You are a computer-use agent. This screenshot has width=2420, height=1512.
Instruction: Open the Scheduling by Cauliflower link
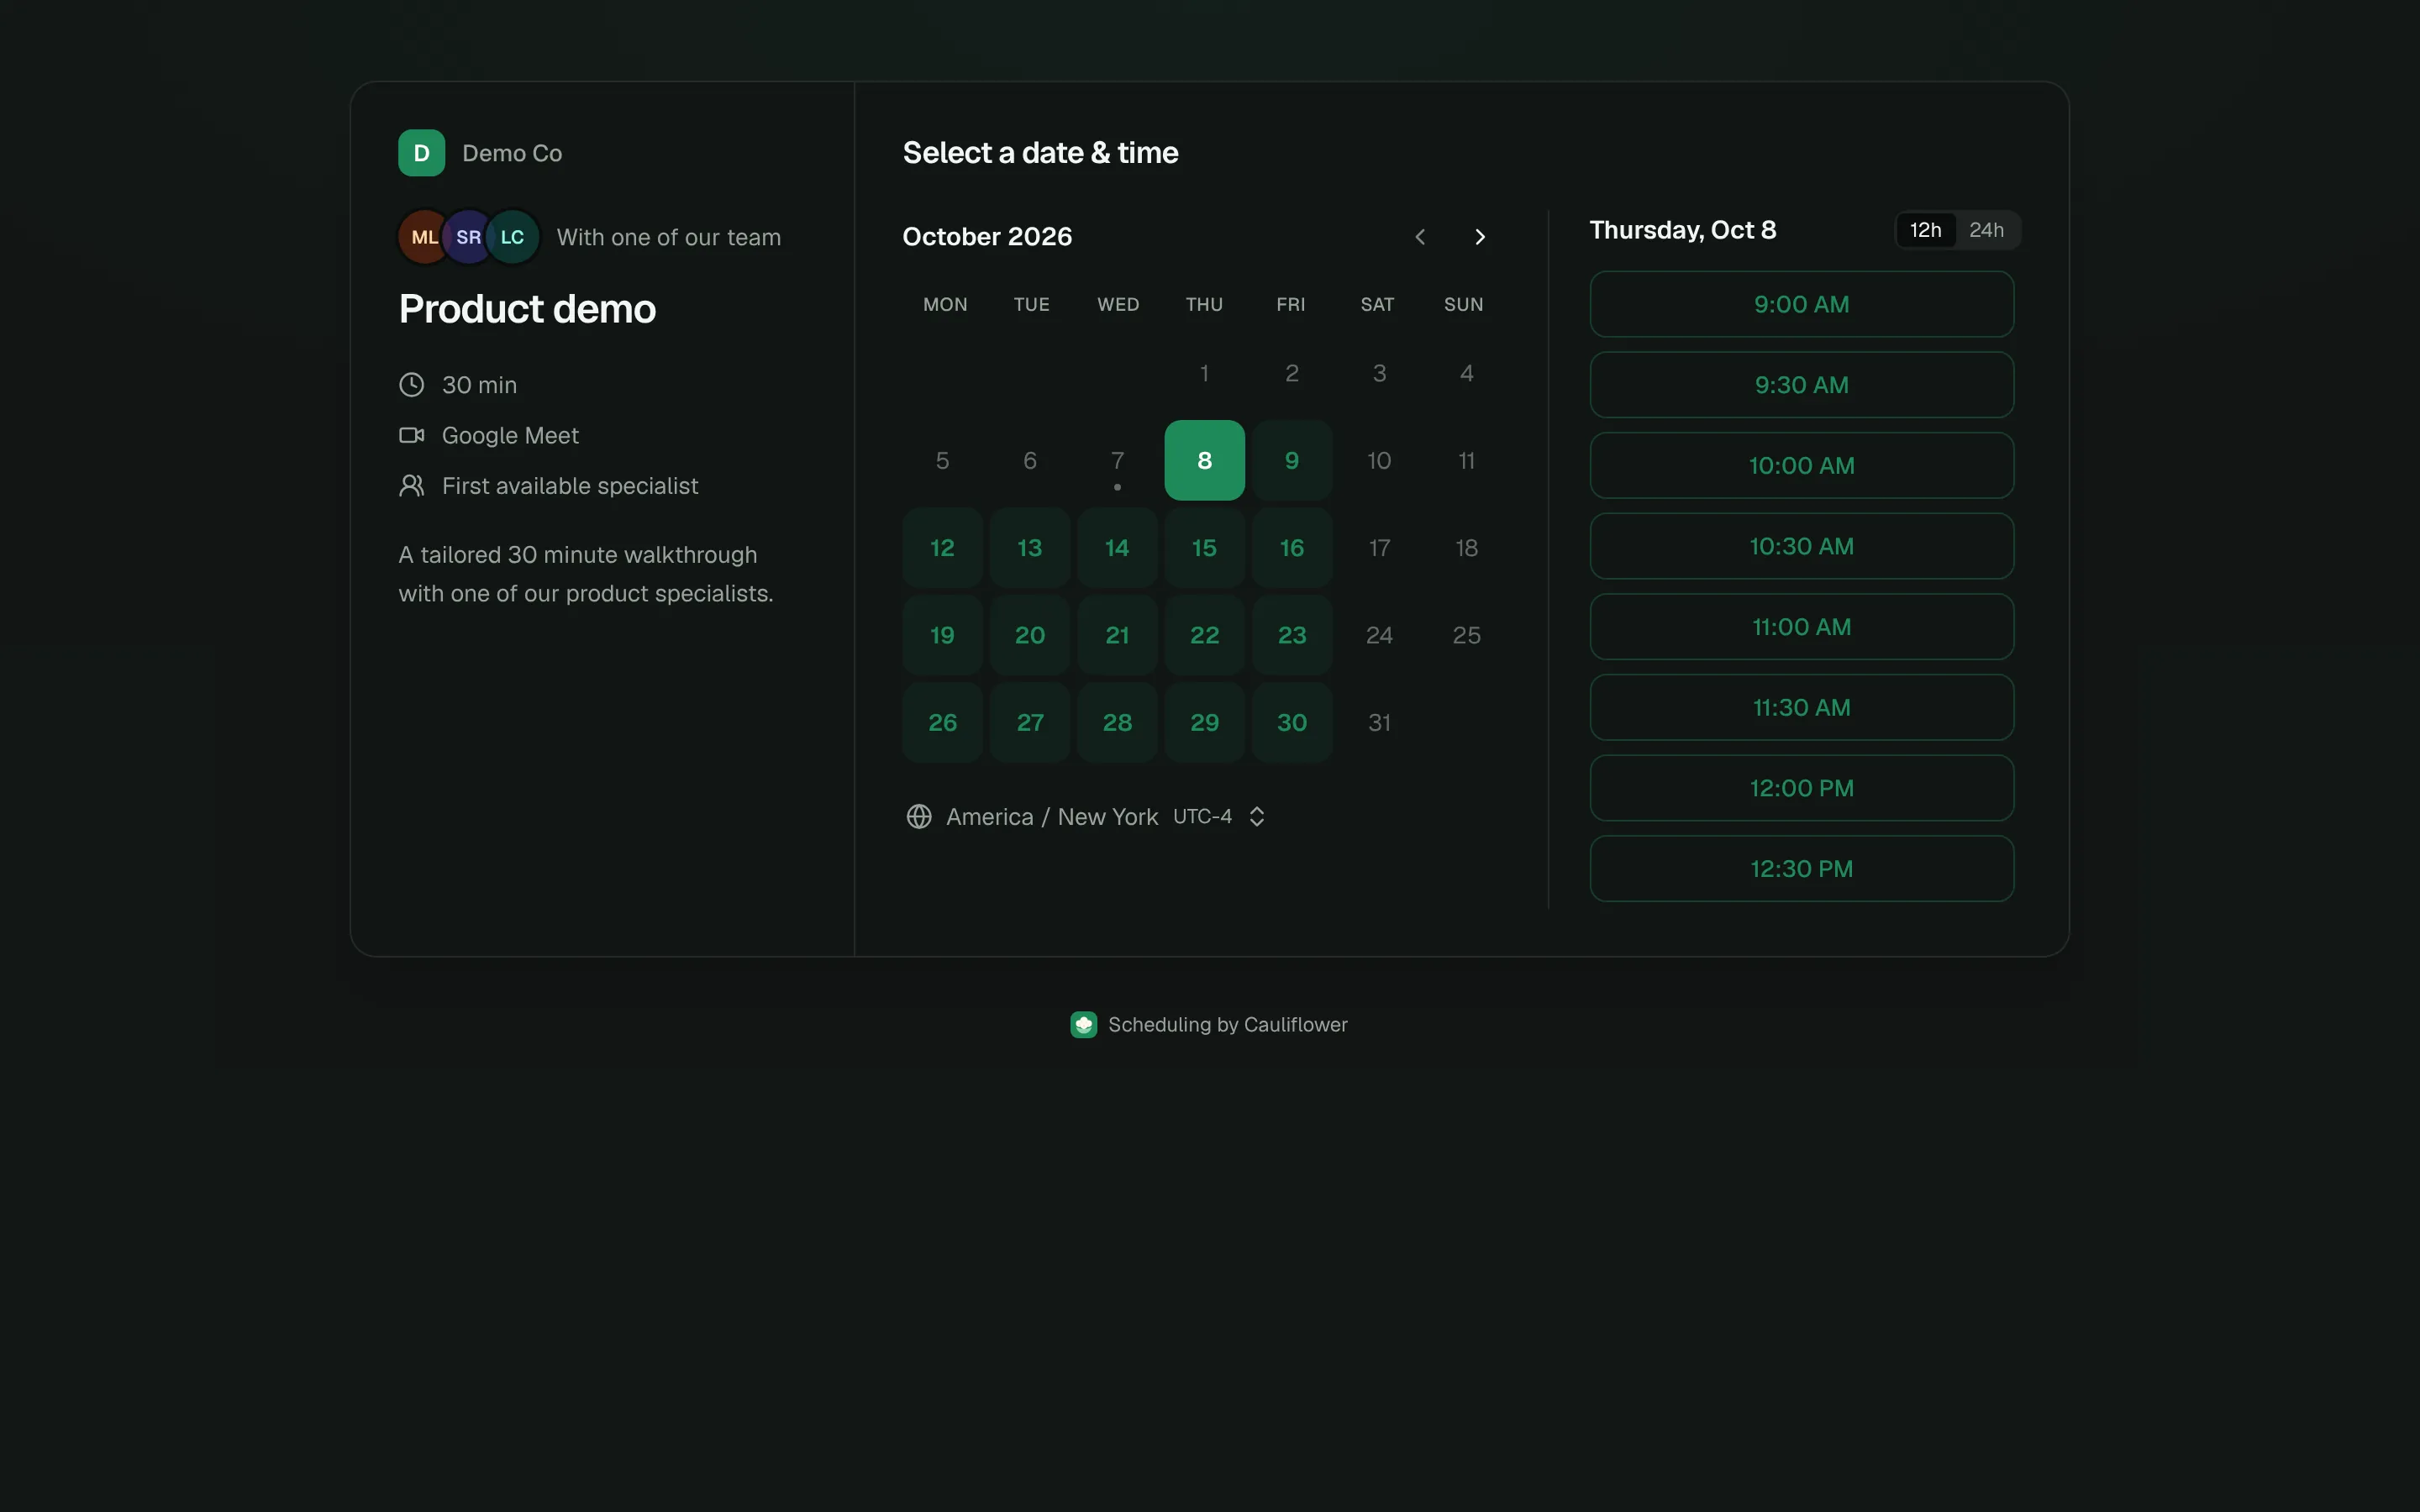pos(1209,1025)
